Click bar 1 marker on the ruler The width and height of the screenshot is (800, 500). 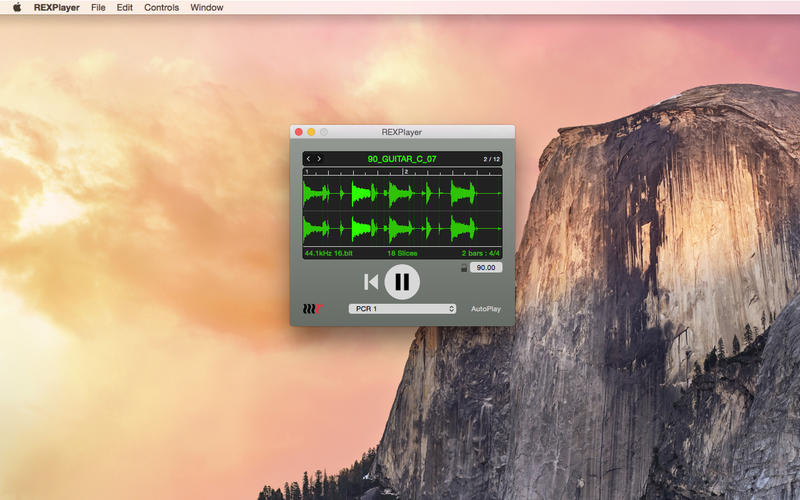pyautogui.click(x=306, y=172)
